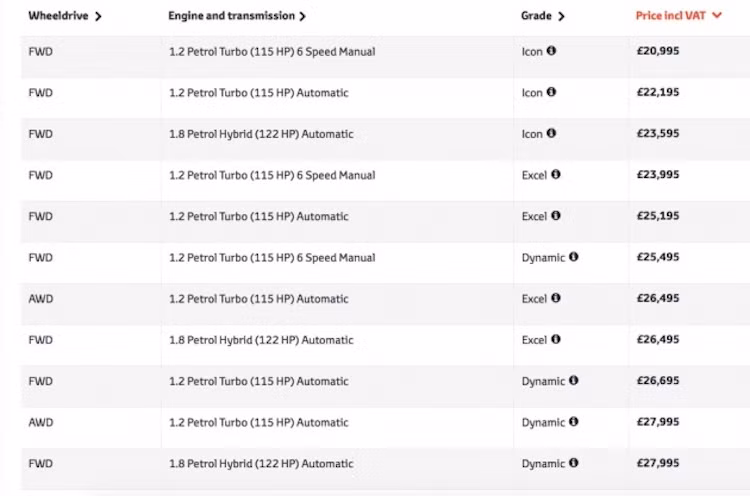Viewport: 750px width, 496px height.
Task: Click Excel info icon in AWD £26,495 row
Action: click(556, 298)
